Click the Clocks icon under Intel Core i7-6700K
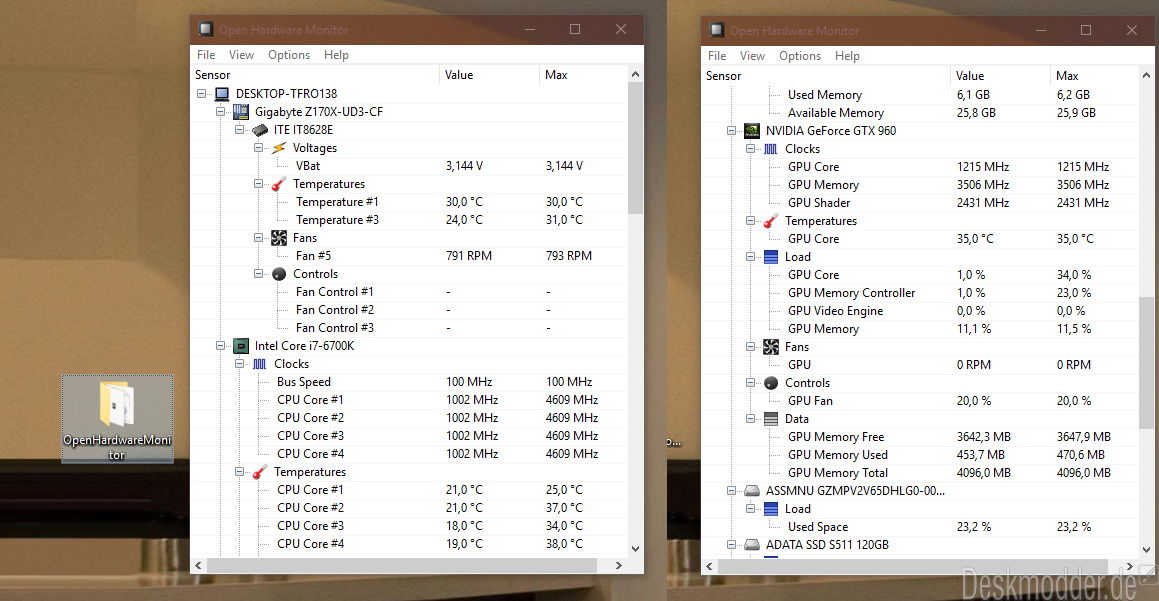This screenshot has width=1159, height=601. (259, 364)
